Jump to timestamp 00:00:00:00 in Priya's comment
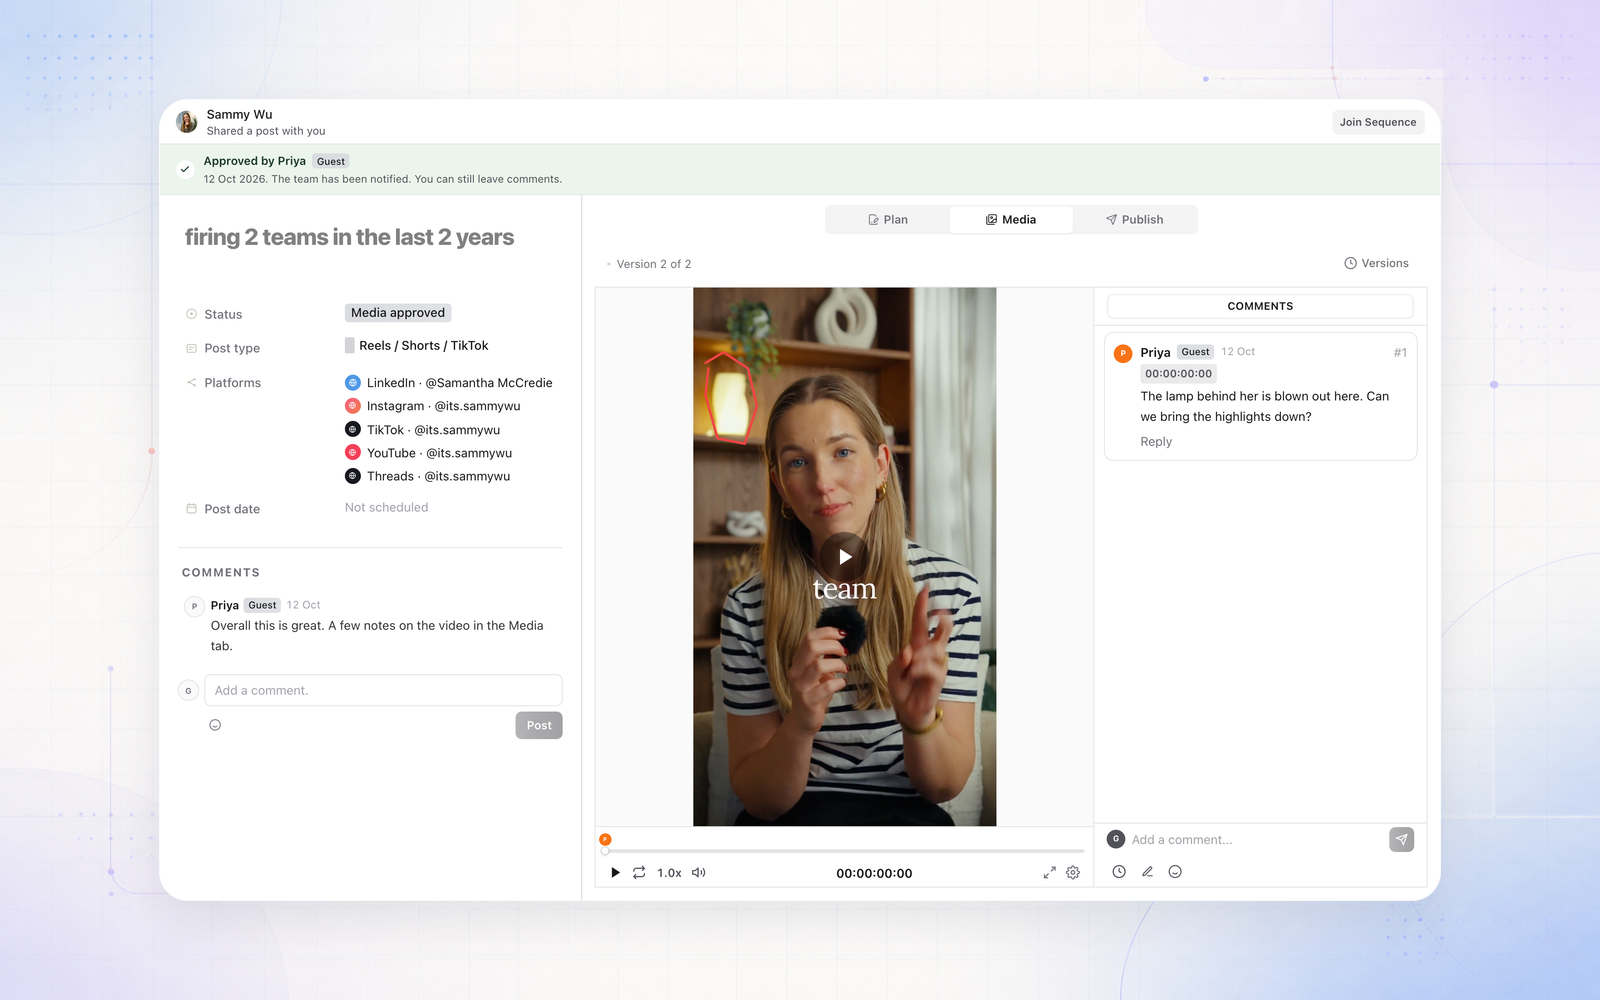The height and width of the screenshot is (1000, 1600). [1178, 374]
